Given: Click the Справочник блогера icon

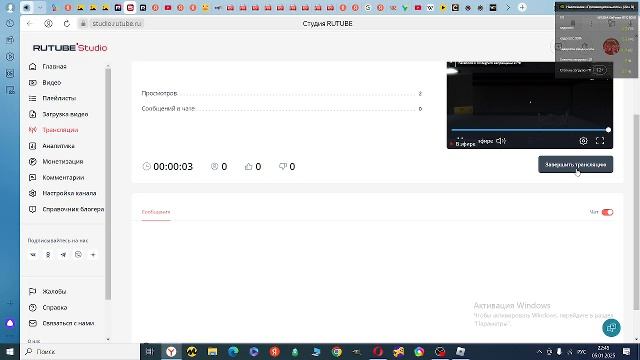Looking at the screenshot, I should pyautogui.click(x=33, y=209).
